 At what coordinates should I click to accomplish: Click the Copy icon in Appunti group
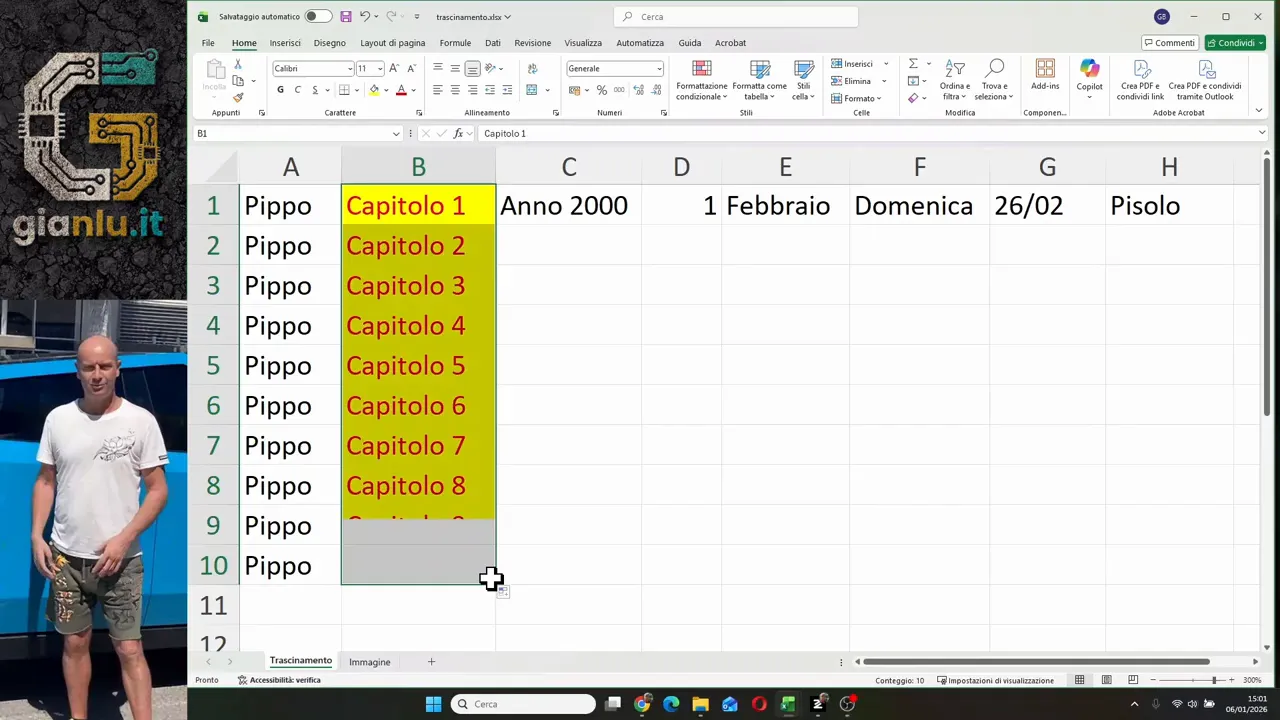point(238,80)
